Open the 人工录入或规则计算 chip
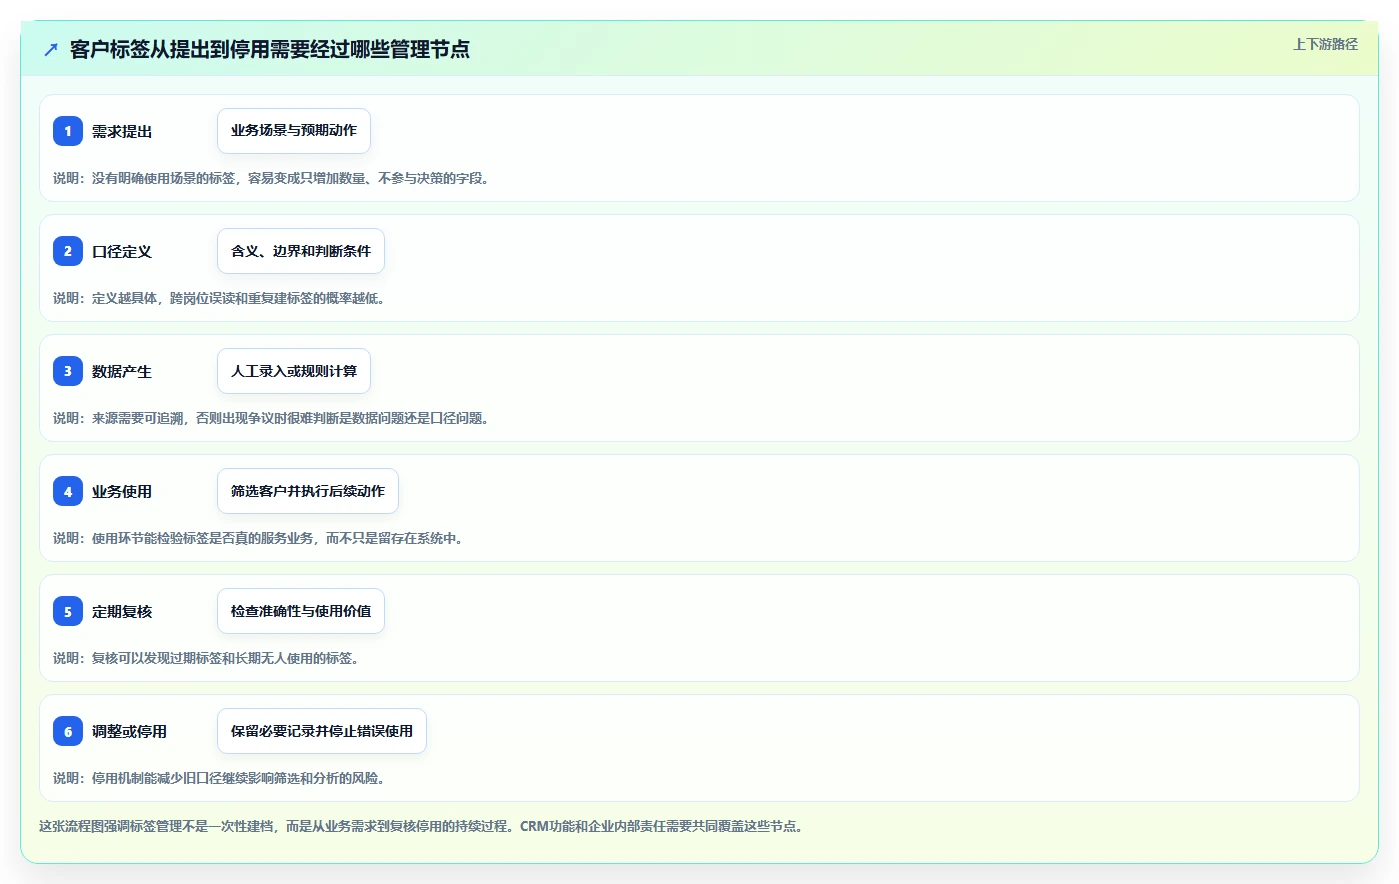This screenshot has width=1399, height=884. (294, 371)
